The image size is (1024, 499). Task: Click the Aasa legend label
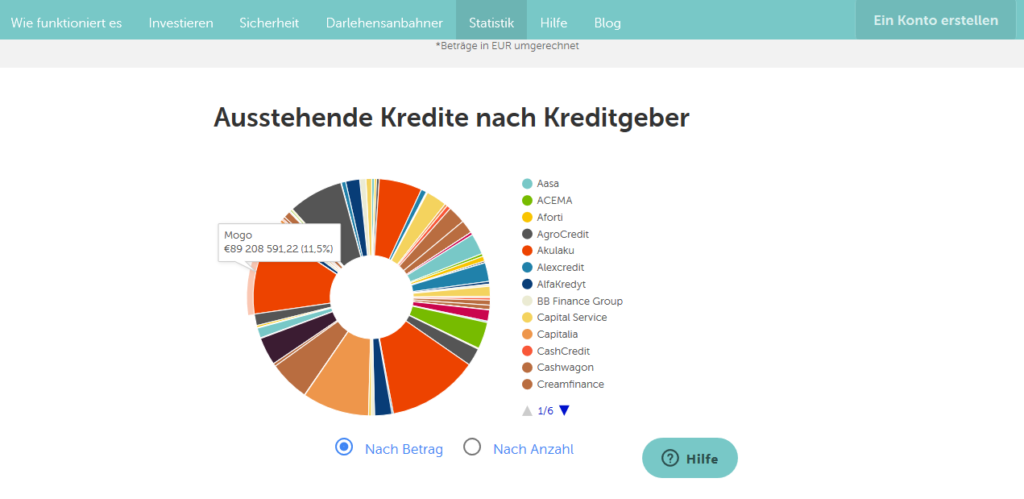point(548,184)
